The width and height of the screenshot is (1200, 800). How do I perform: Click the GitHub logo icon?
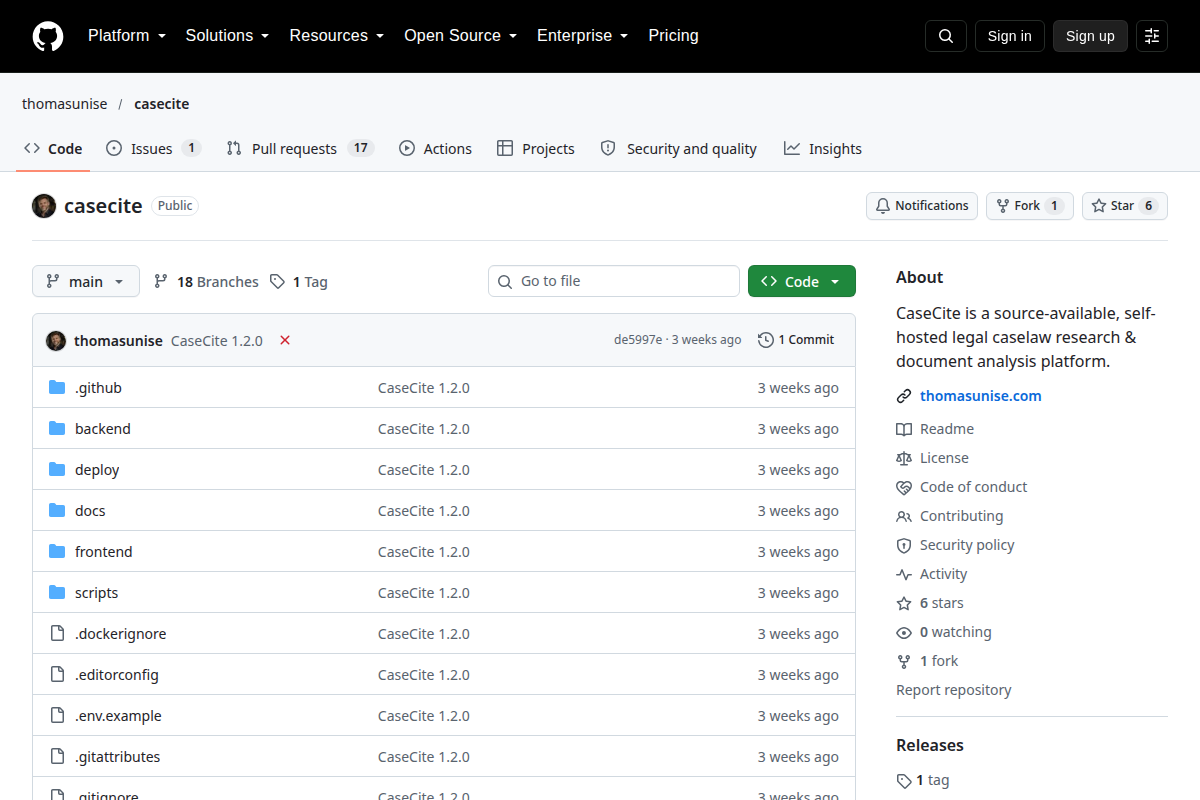48,36
